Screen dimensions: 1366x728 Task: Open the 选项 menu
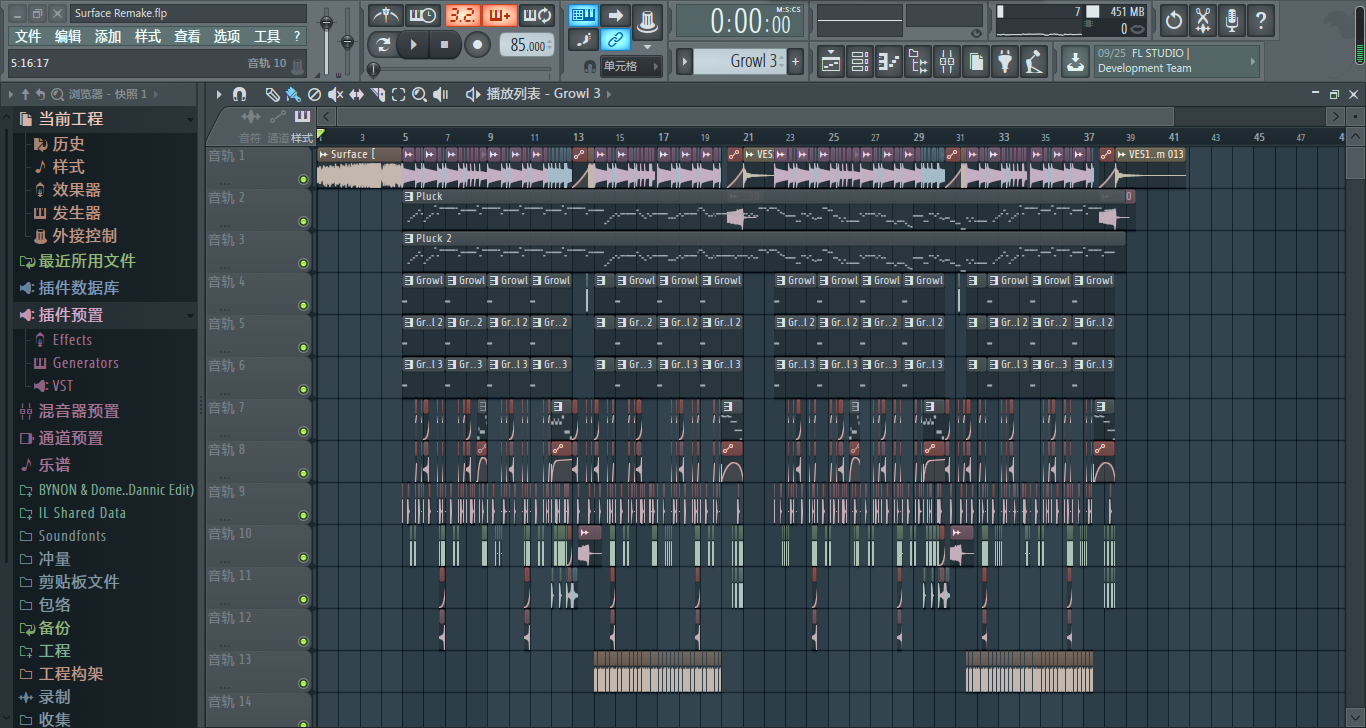click(x=227, y=36)
